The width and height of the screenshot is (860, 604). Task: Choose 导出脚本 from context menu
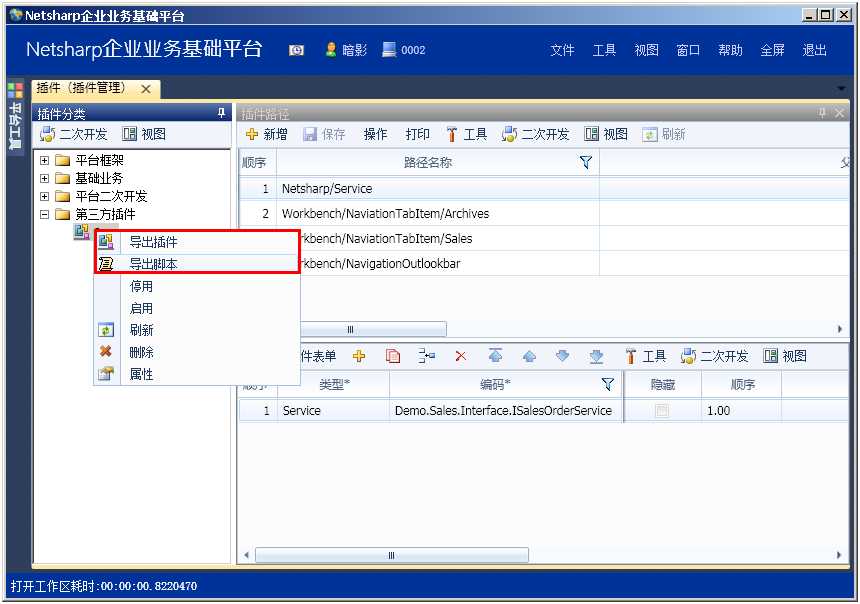[197, 264]
